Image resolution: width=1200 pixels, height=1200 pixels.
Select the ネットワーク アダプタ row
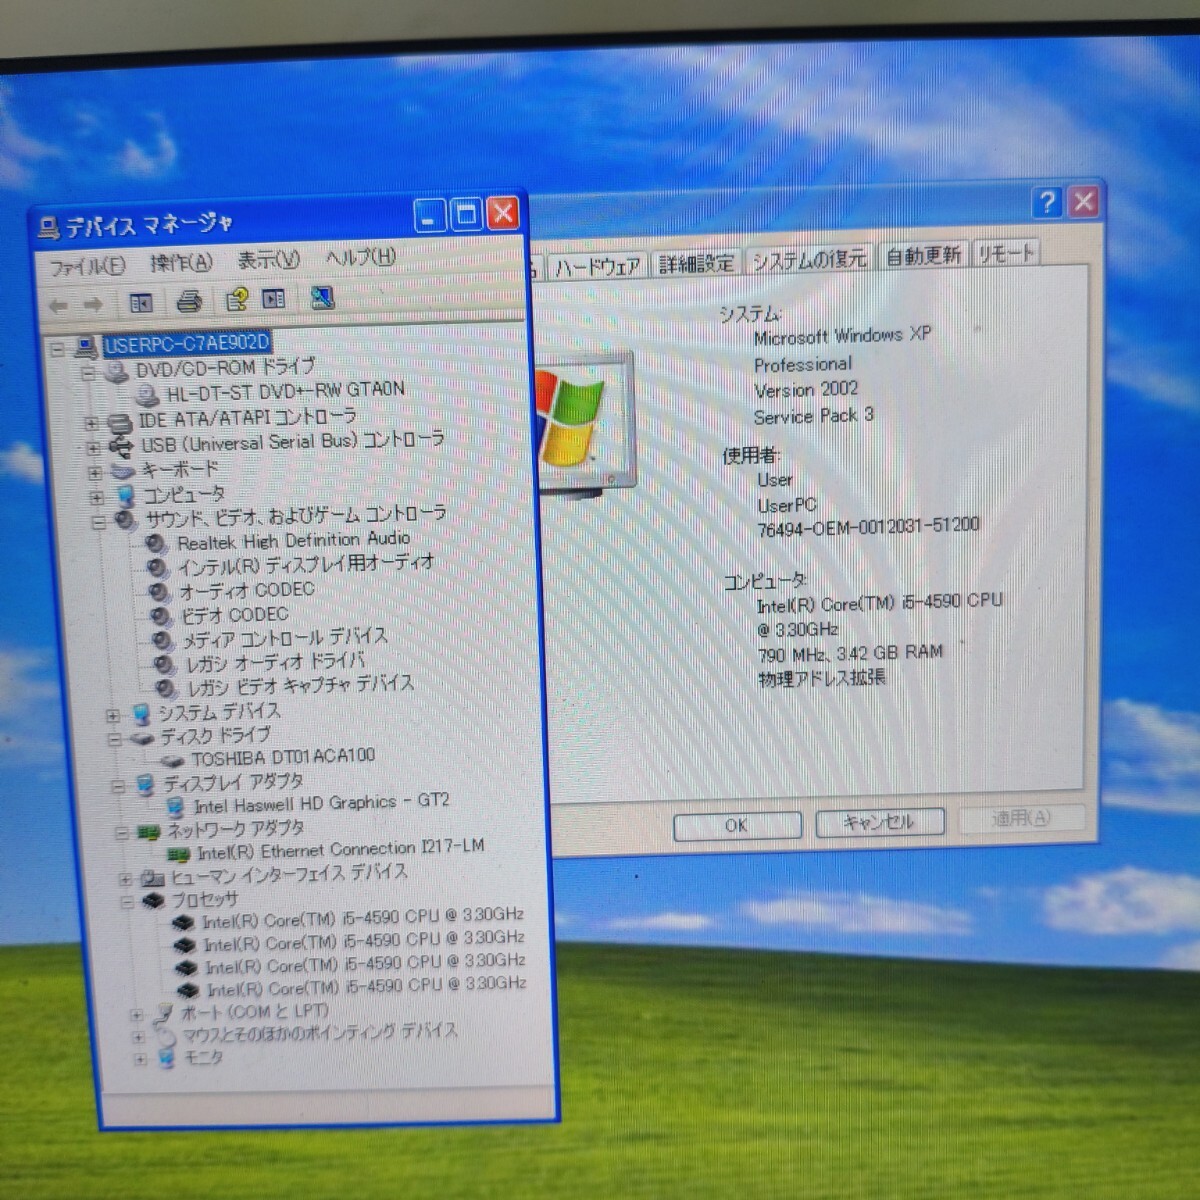(x=235, y=830)
